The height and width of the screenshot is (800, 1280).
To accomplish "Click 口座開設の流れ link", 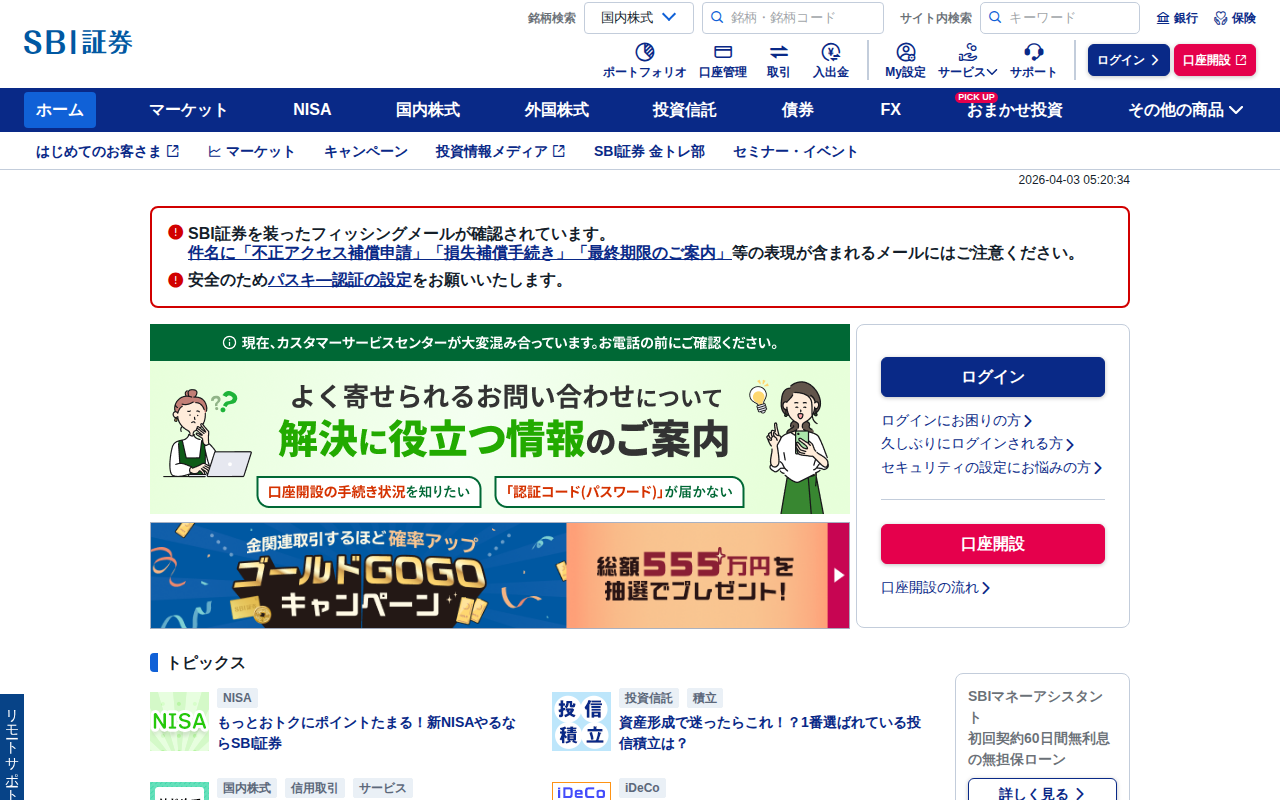I will pyautogui.click(x=936, y=588).
